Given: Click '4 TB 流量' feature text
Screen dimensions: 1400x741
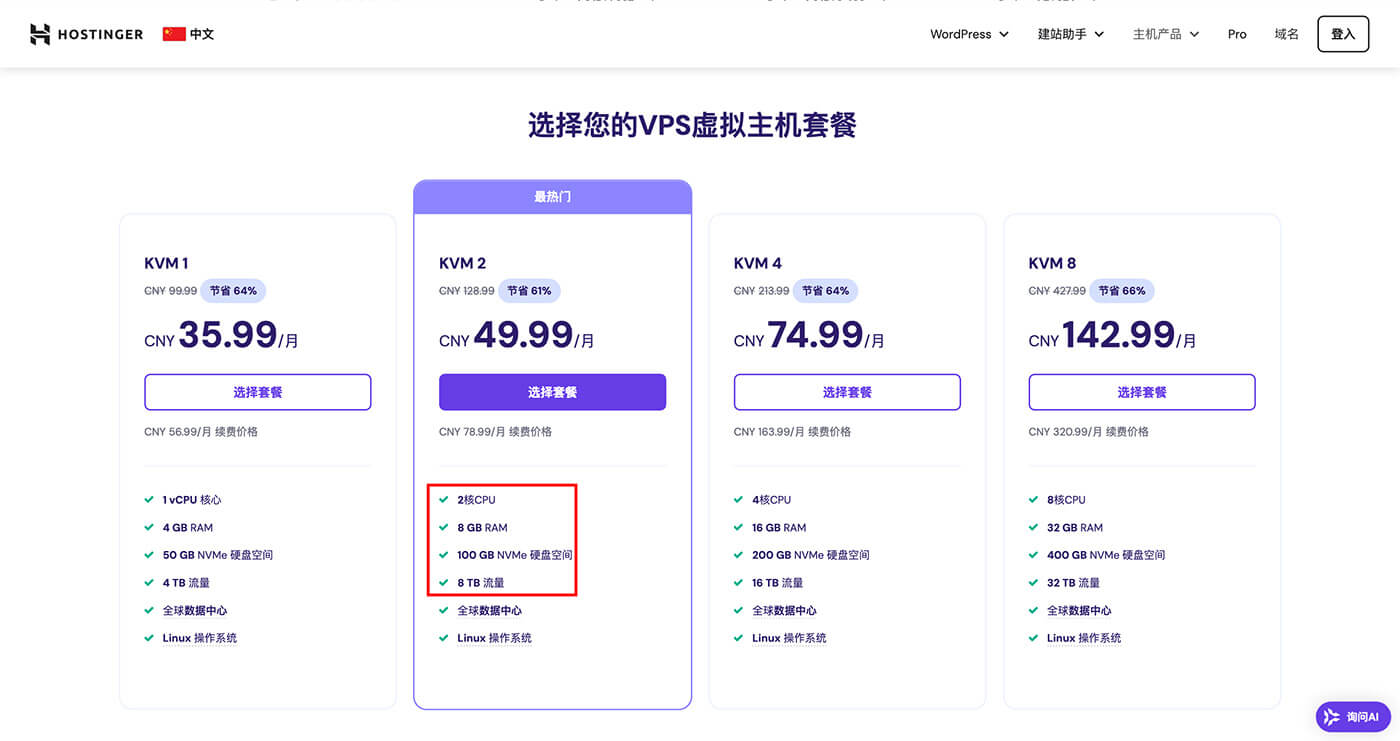Looking at the screenshot, I should click(x=186, y=582).
